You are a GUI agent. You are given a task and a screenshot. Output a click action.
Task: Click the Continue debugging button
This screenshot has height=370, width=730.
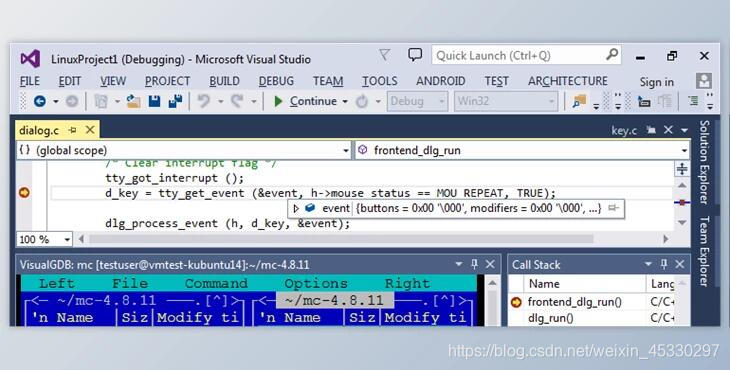[305, 101]
